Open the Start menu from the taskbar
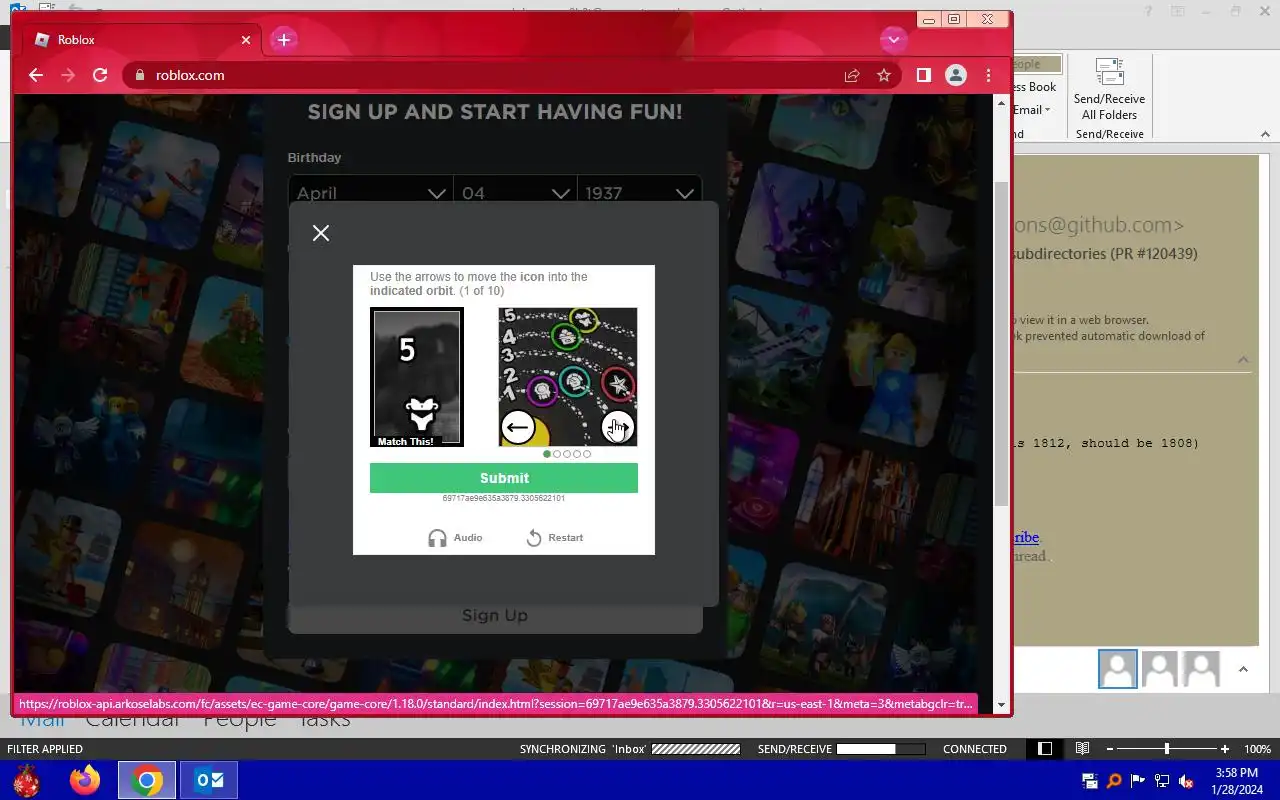Screen dimensions: 1280x800 [x=26, y=780]
